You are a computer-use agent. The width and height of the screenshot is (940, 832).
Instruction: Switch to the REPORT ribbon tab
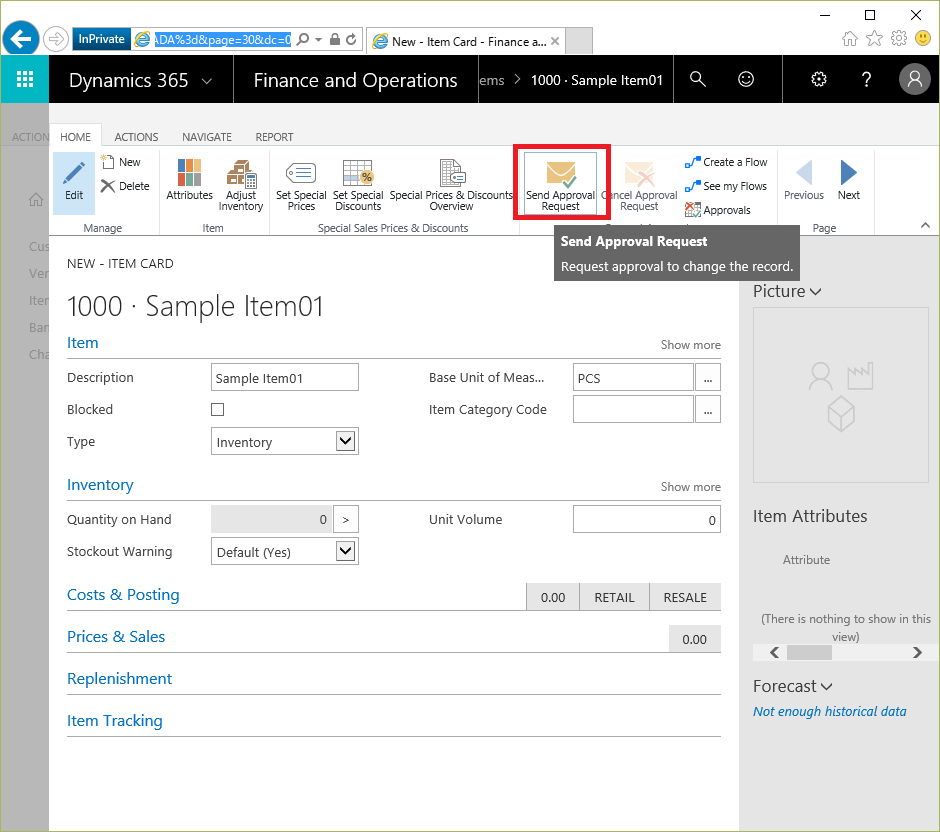click(275, 137)
